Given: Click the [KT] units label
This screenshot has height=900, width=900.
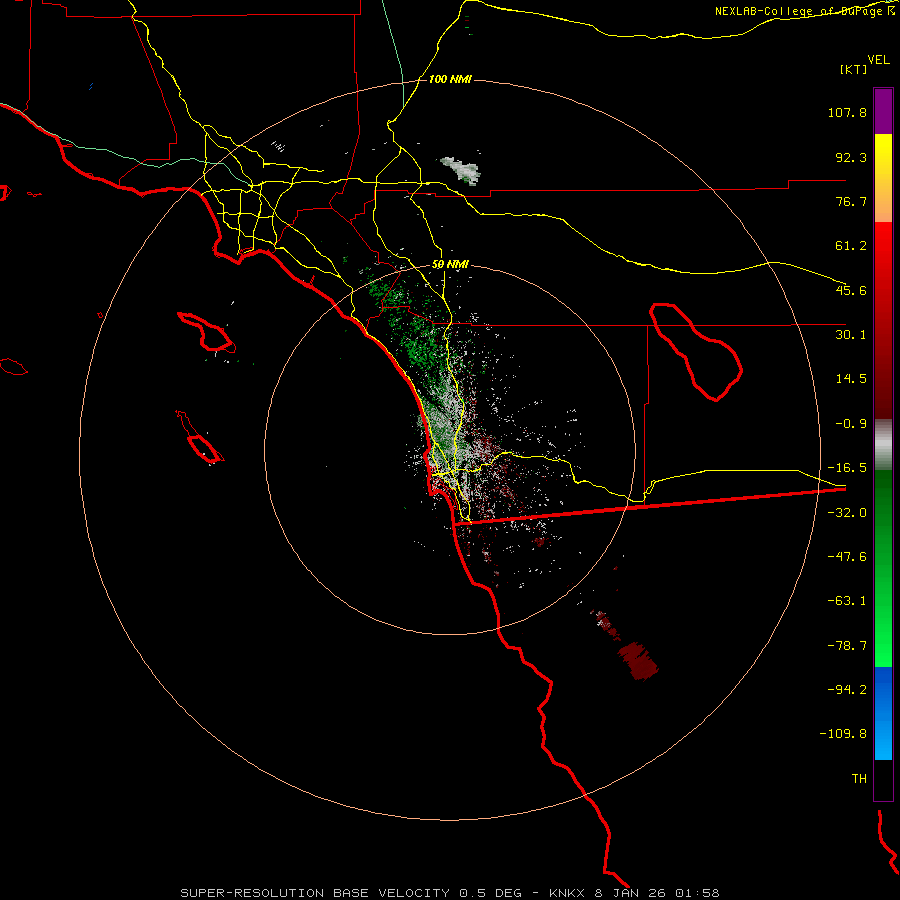Looking at the screenshot, I should (854, 69).
